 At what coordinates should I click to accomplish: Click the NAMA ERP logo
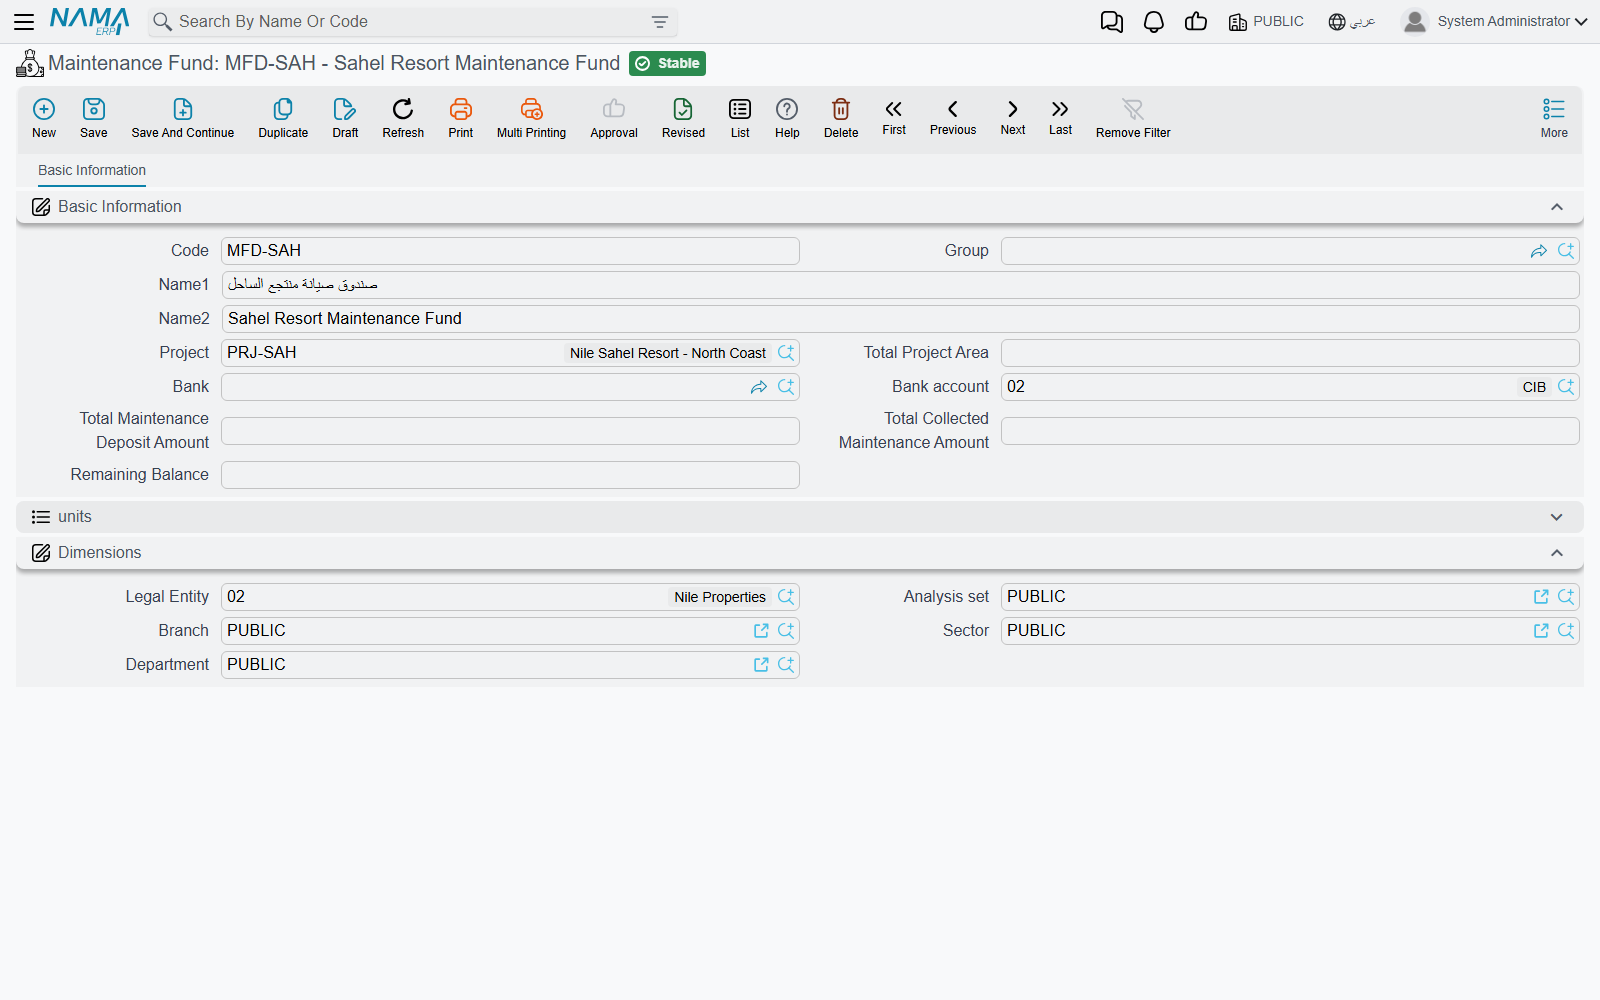90,21
